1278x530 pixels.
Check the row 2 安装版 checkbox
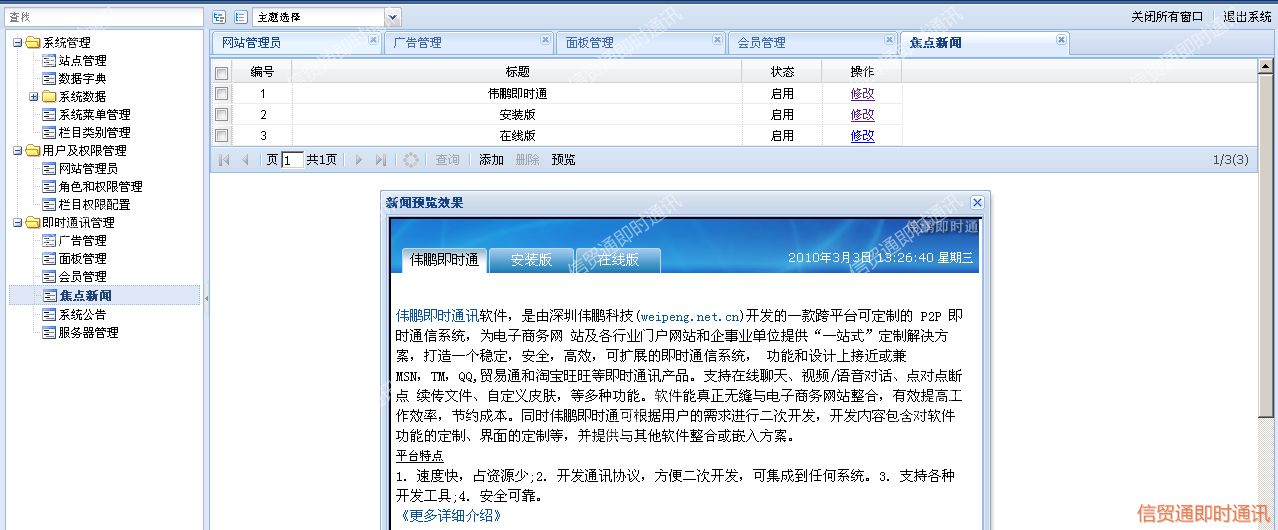(x=222, y=115)
